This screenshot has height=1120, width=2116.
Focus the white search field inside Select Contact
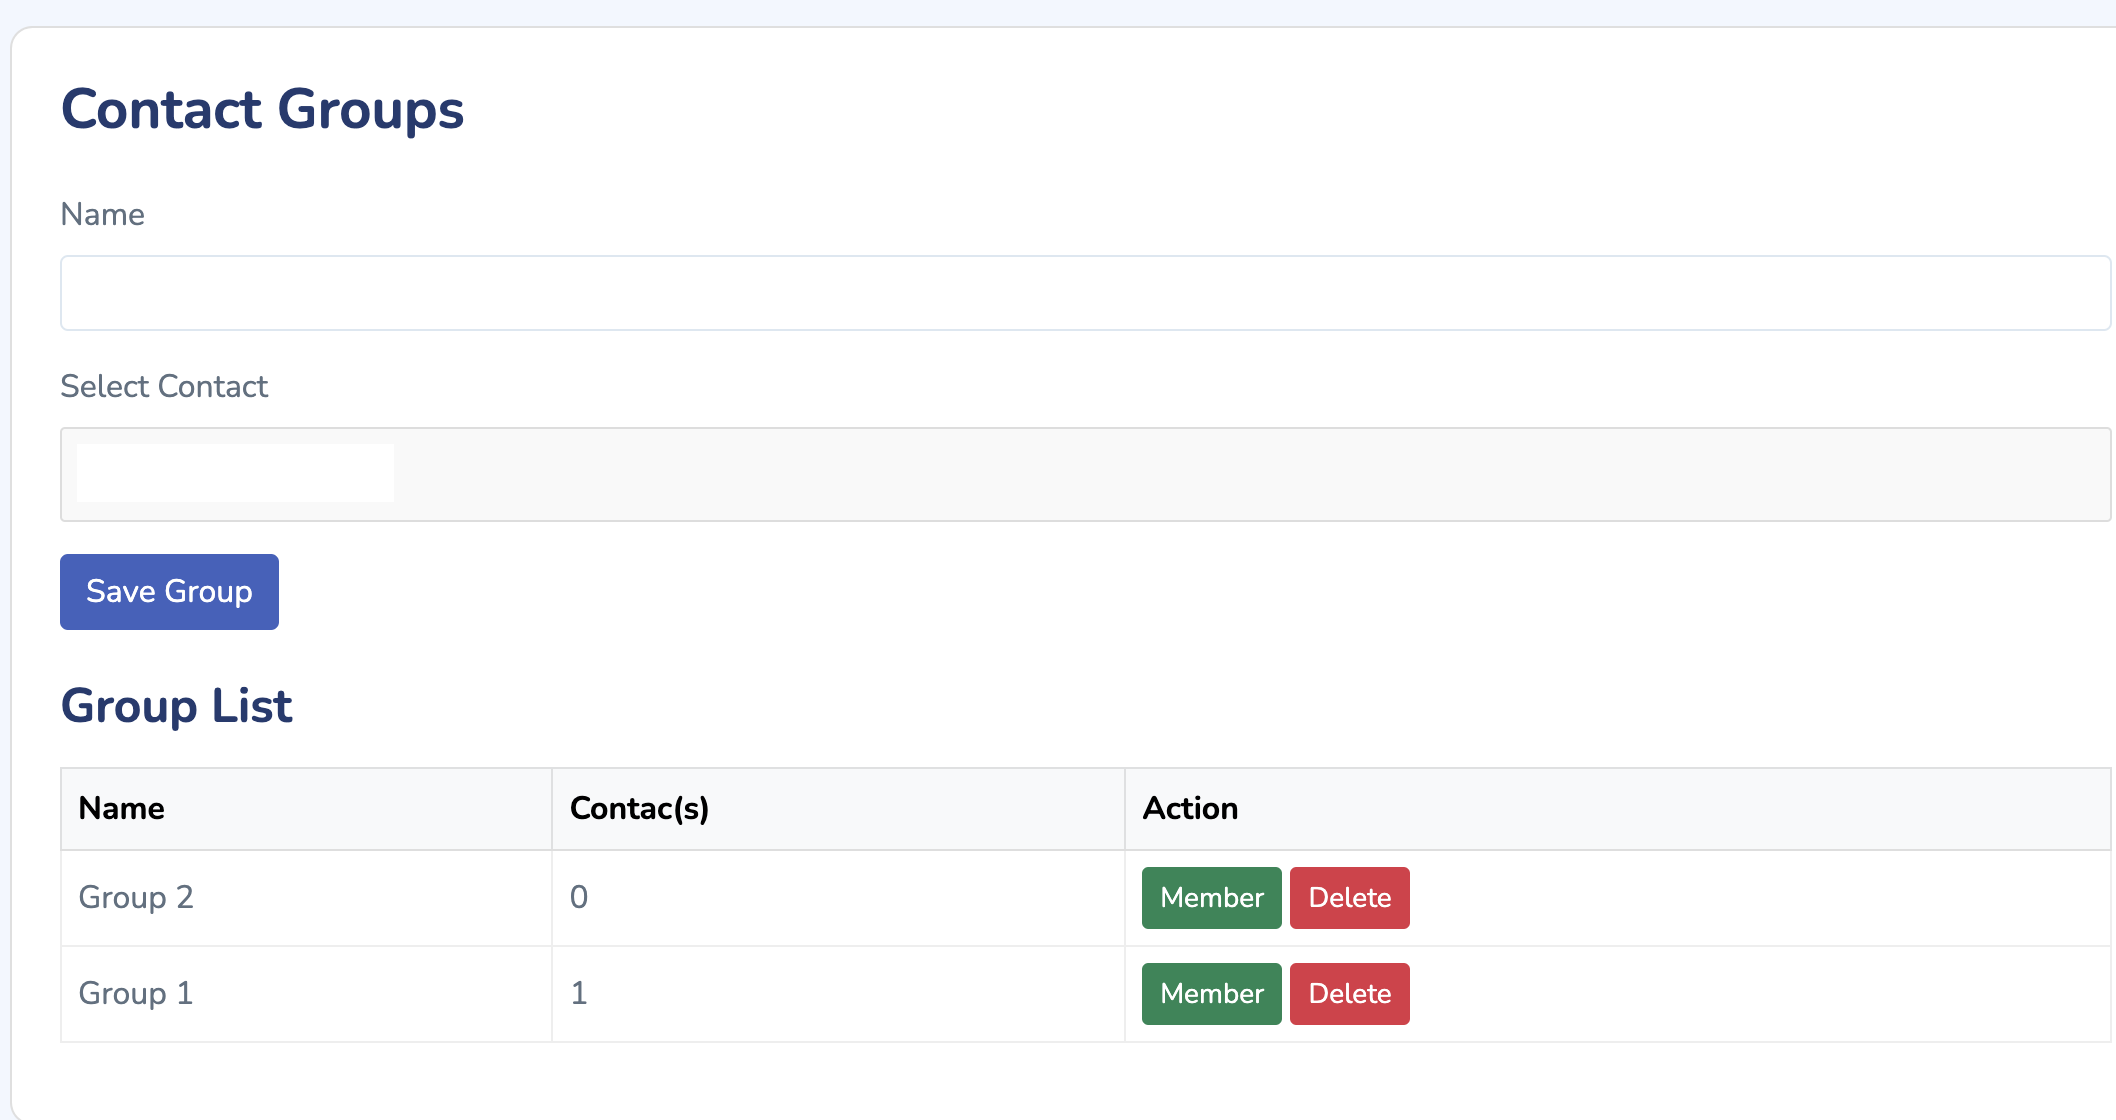[x=235, y=473]
